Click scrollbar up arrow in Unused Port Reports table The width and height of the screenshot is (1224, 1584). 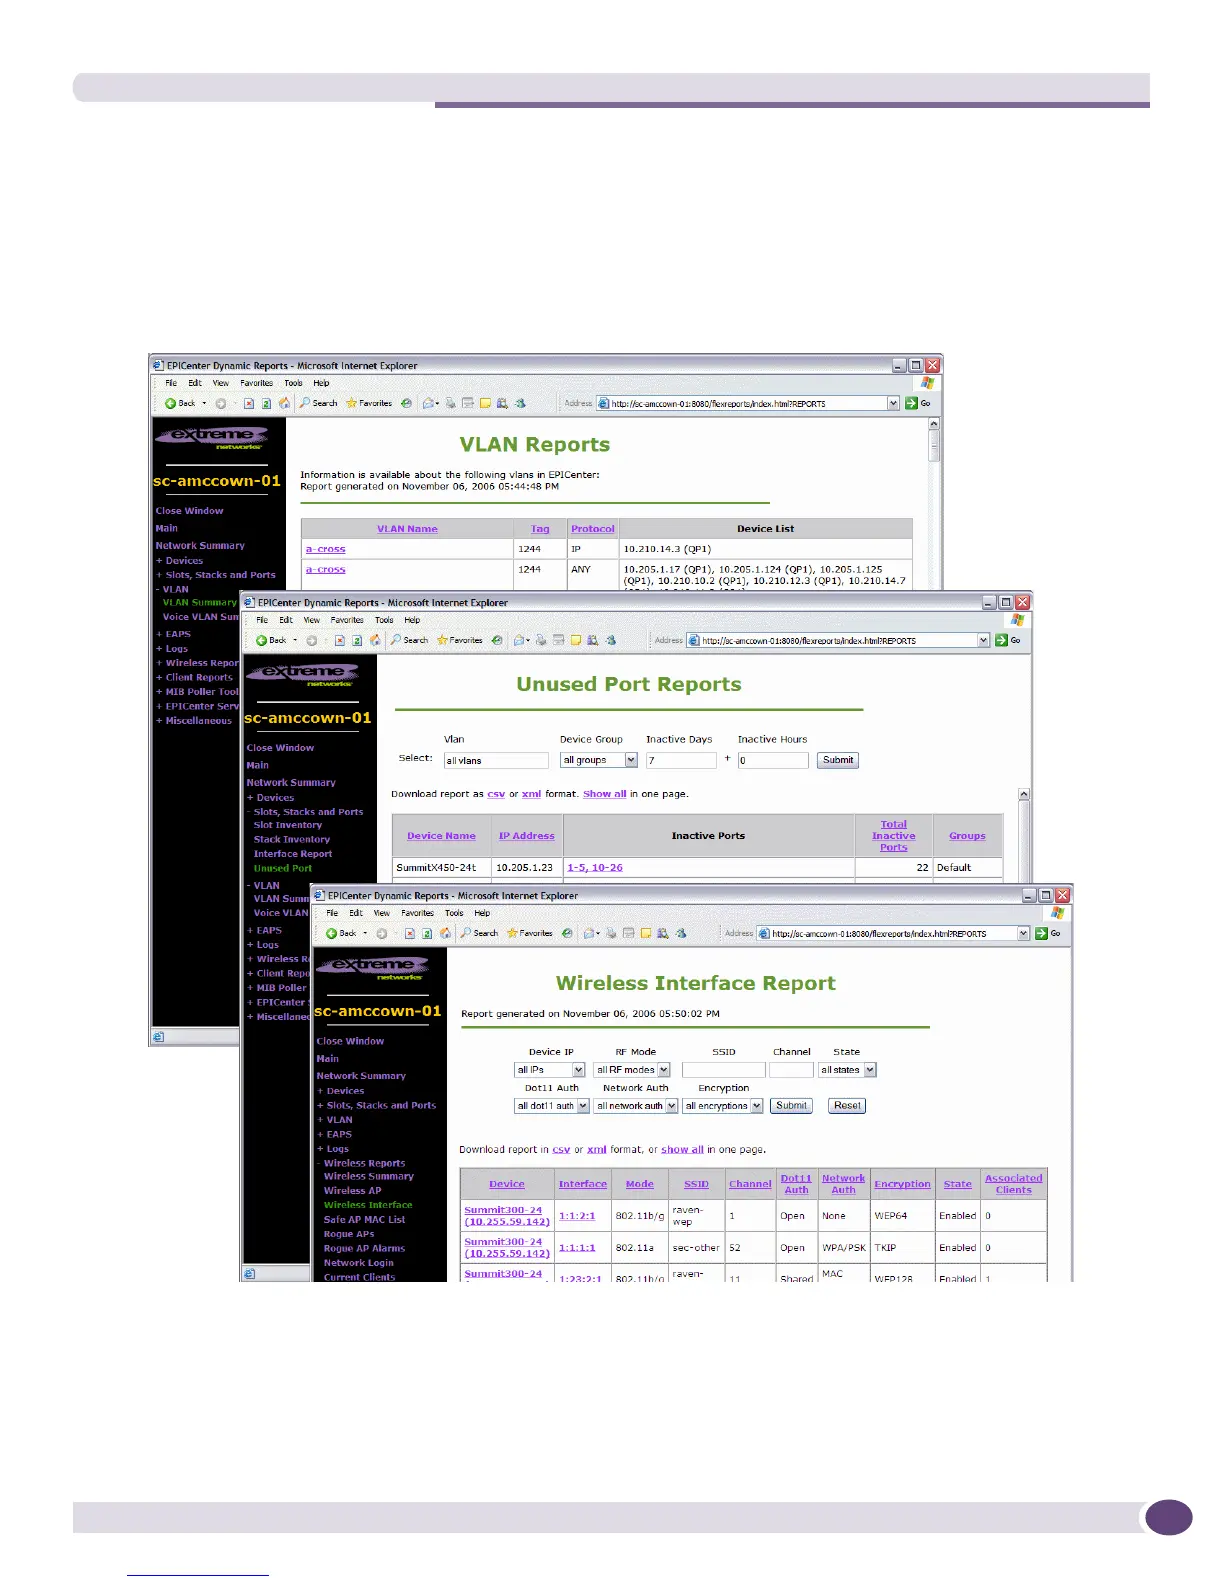click(1024, 794)
